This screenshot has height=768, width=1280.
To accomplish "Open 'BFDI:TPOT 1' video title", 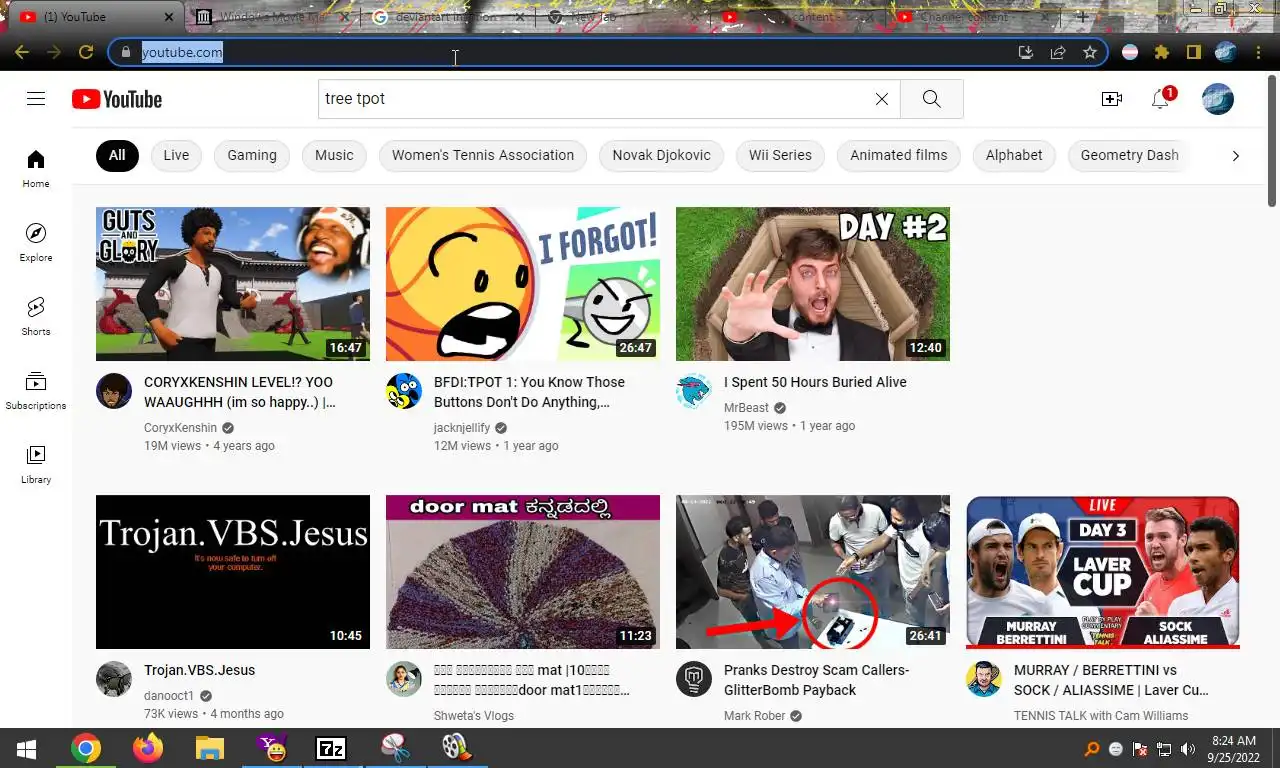I will tap(529, 392).
